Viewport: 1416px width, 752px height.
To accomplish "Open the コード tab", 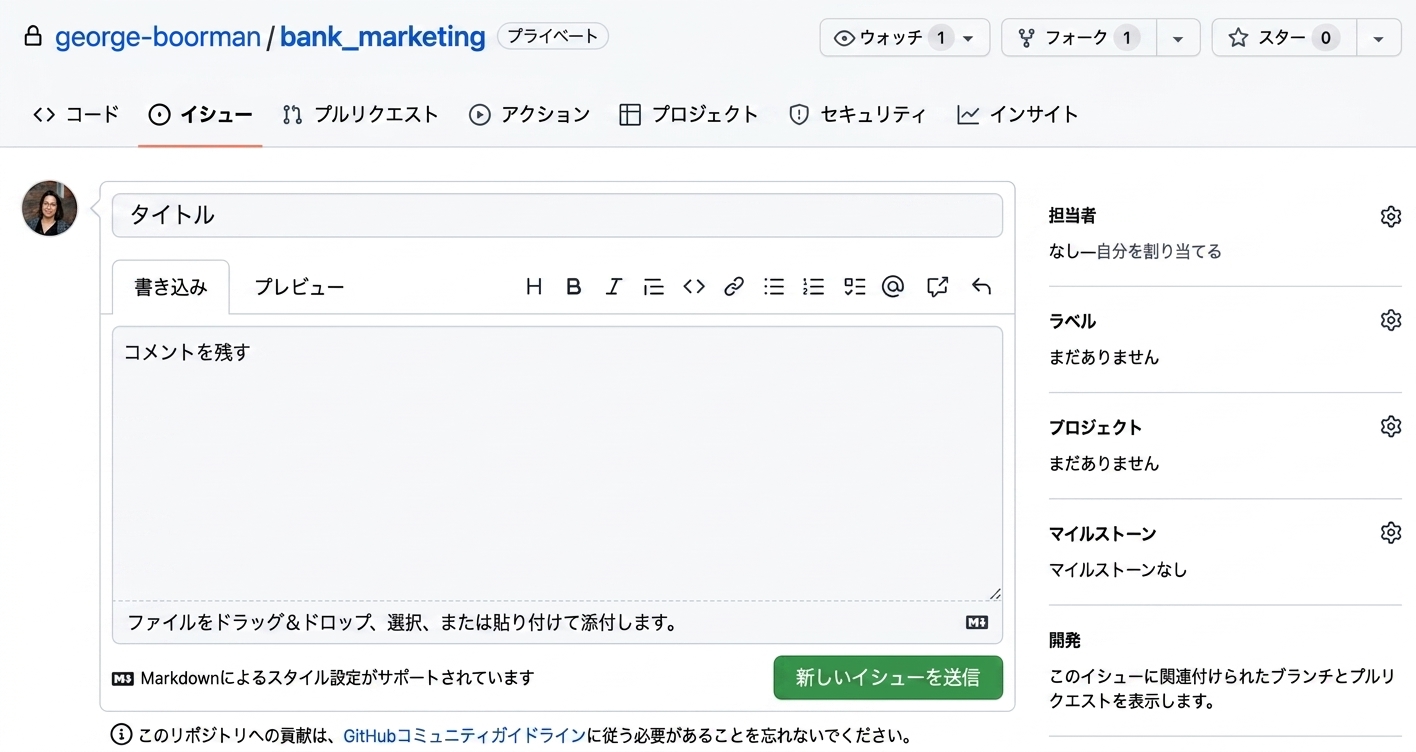I will [76, 114].
